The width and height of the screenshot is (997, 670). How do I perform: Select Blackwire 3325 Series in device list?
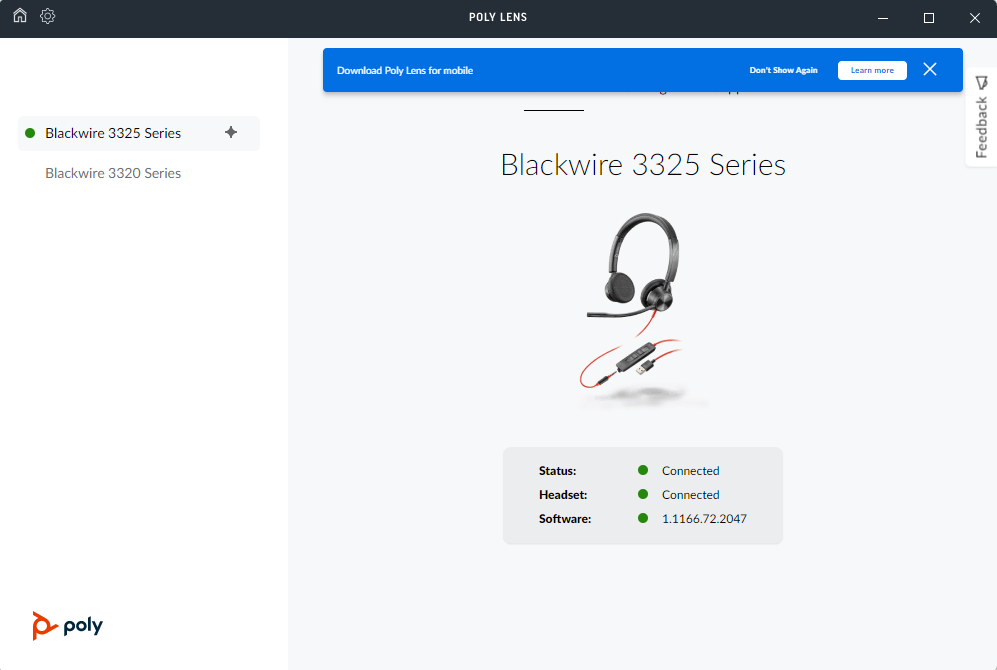click(113, 133)
